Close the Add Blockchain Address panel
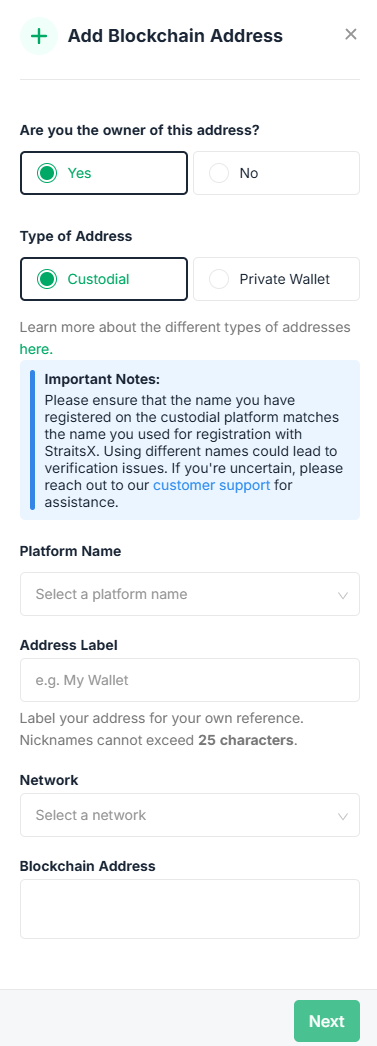 tap(350, 34)
